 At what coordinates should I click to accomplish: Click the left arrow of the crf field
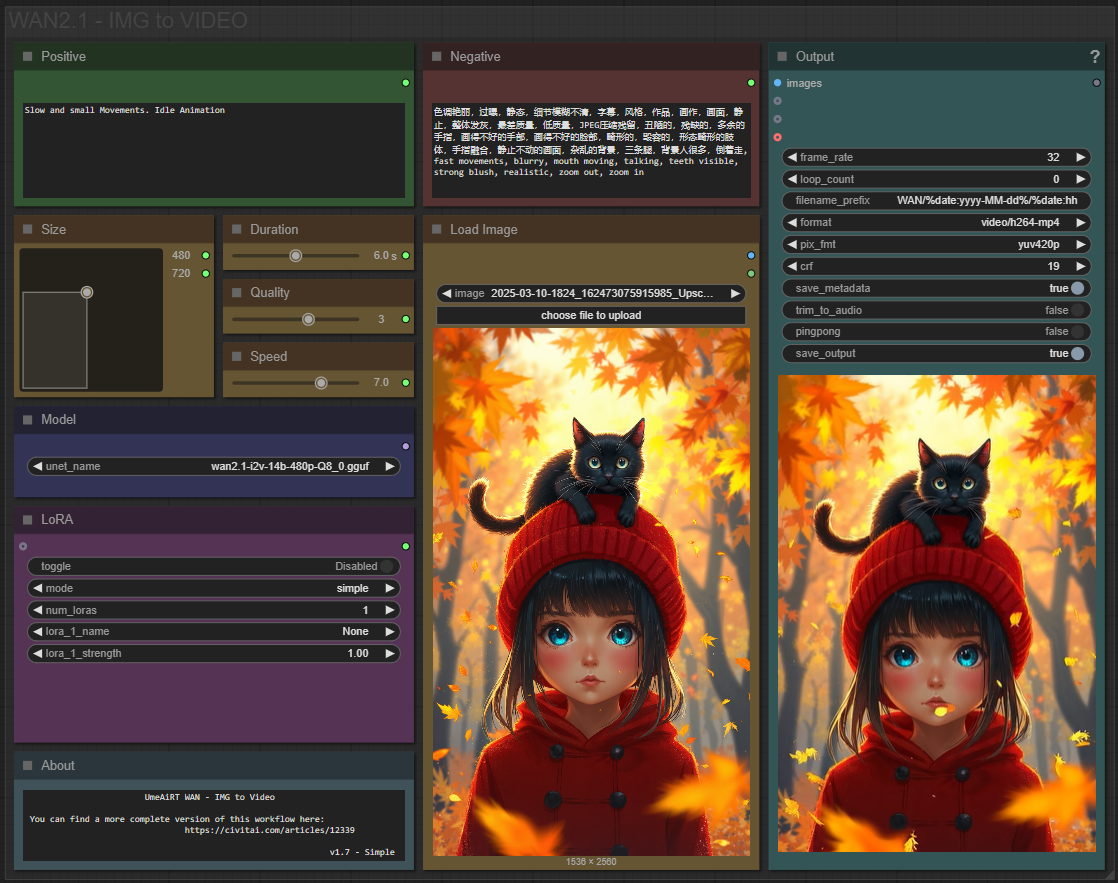792,266
